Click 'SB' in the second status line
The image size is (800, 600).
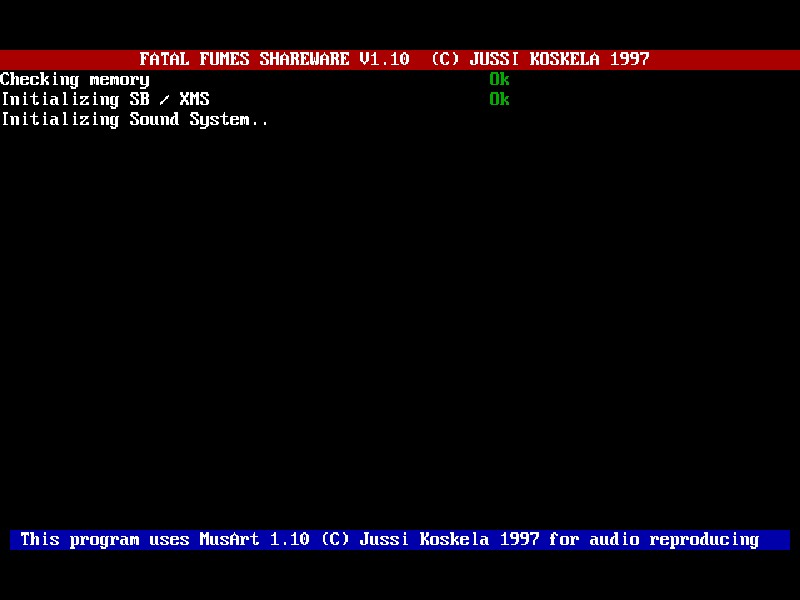coord(139,99)
